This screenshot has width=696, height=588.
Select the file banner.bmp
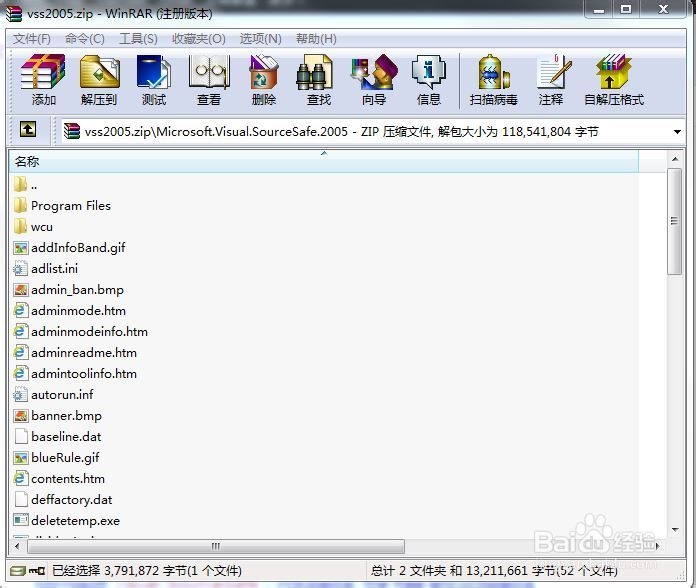coord(67,416)
